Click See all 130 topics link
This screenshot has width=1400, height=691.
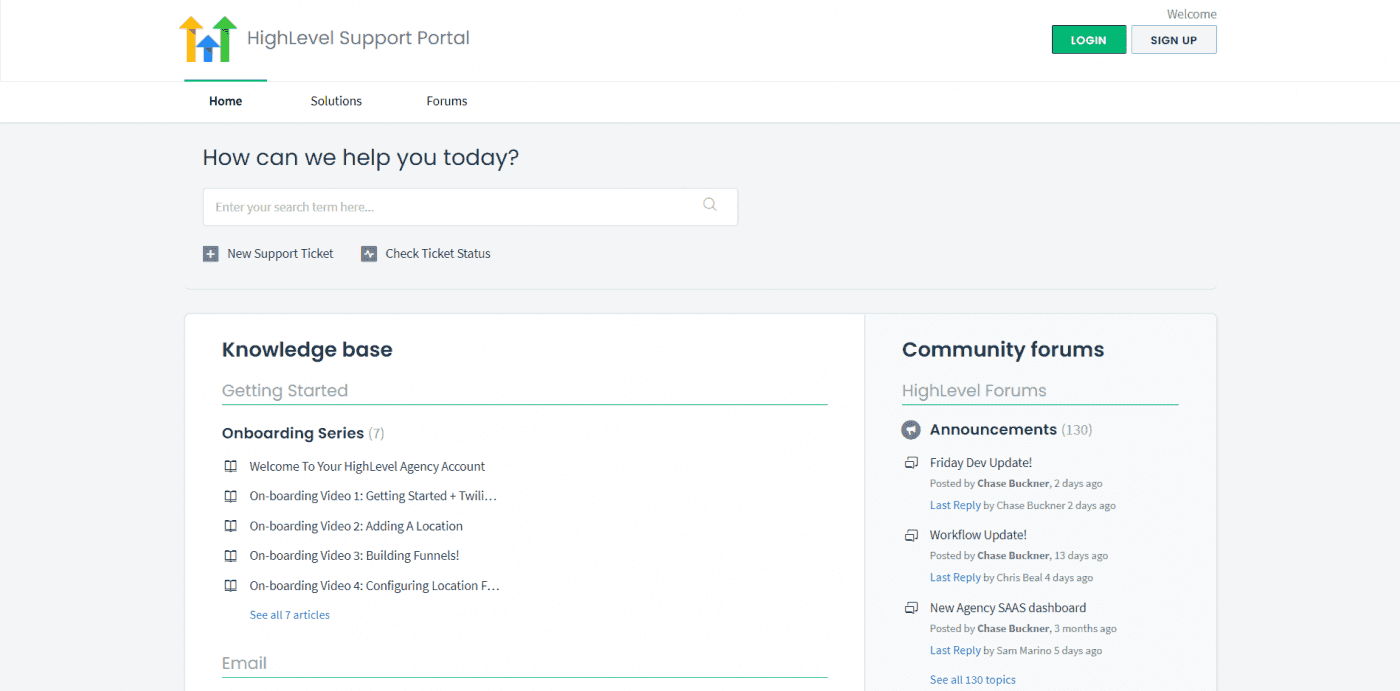tap(973, 680)
